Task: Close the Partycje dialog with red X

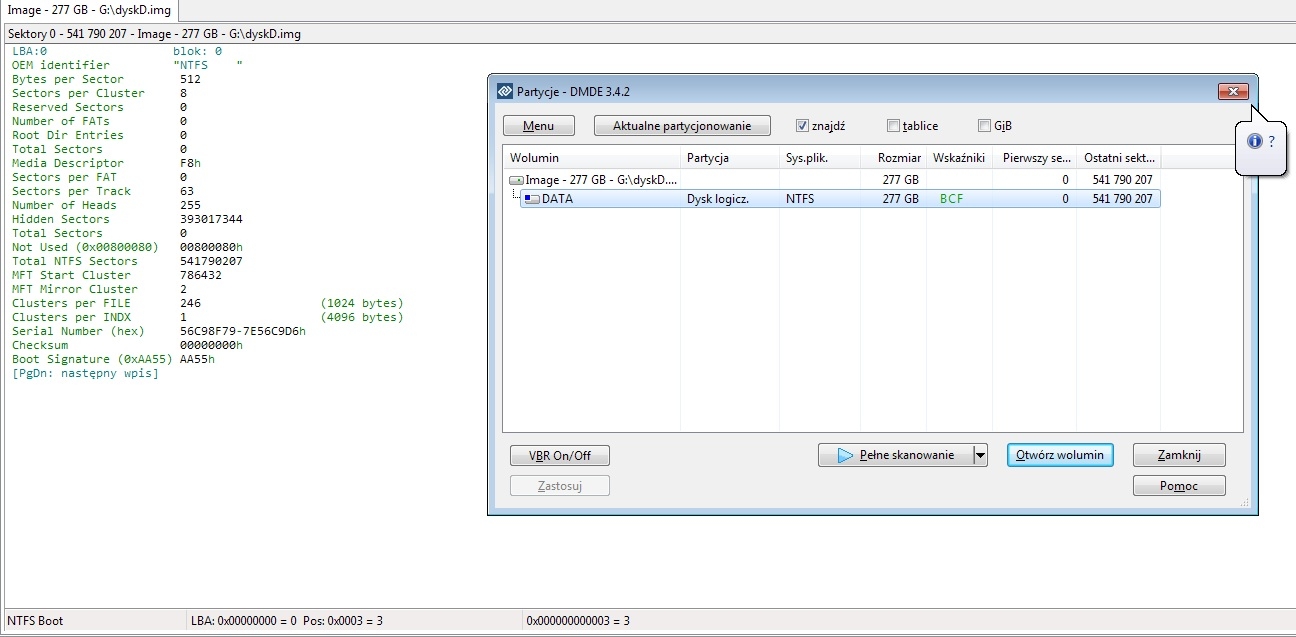Action: coord(1234,91)
